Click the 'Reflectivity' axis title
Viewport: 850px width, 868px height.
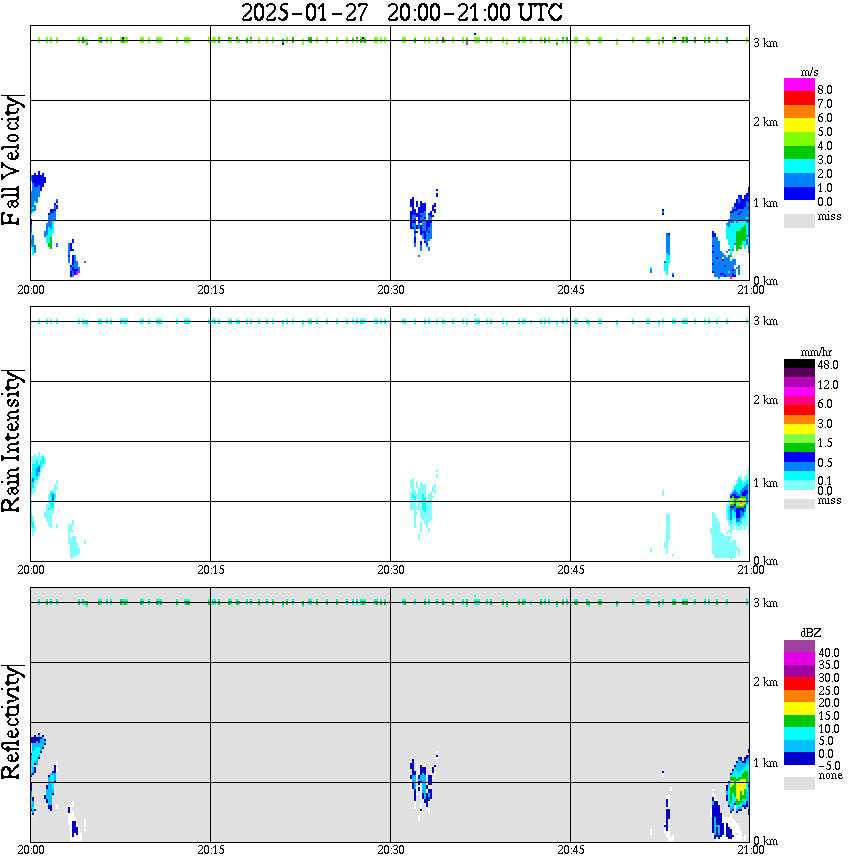[x=11, y=722]
